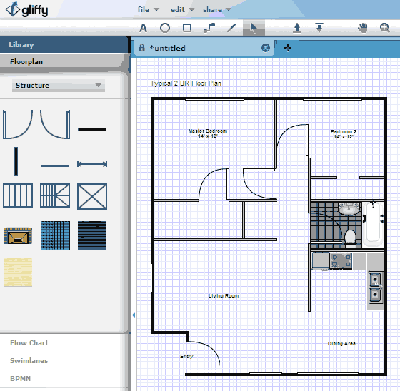Select the Text tool (A) in toolbar

[143, 28]
